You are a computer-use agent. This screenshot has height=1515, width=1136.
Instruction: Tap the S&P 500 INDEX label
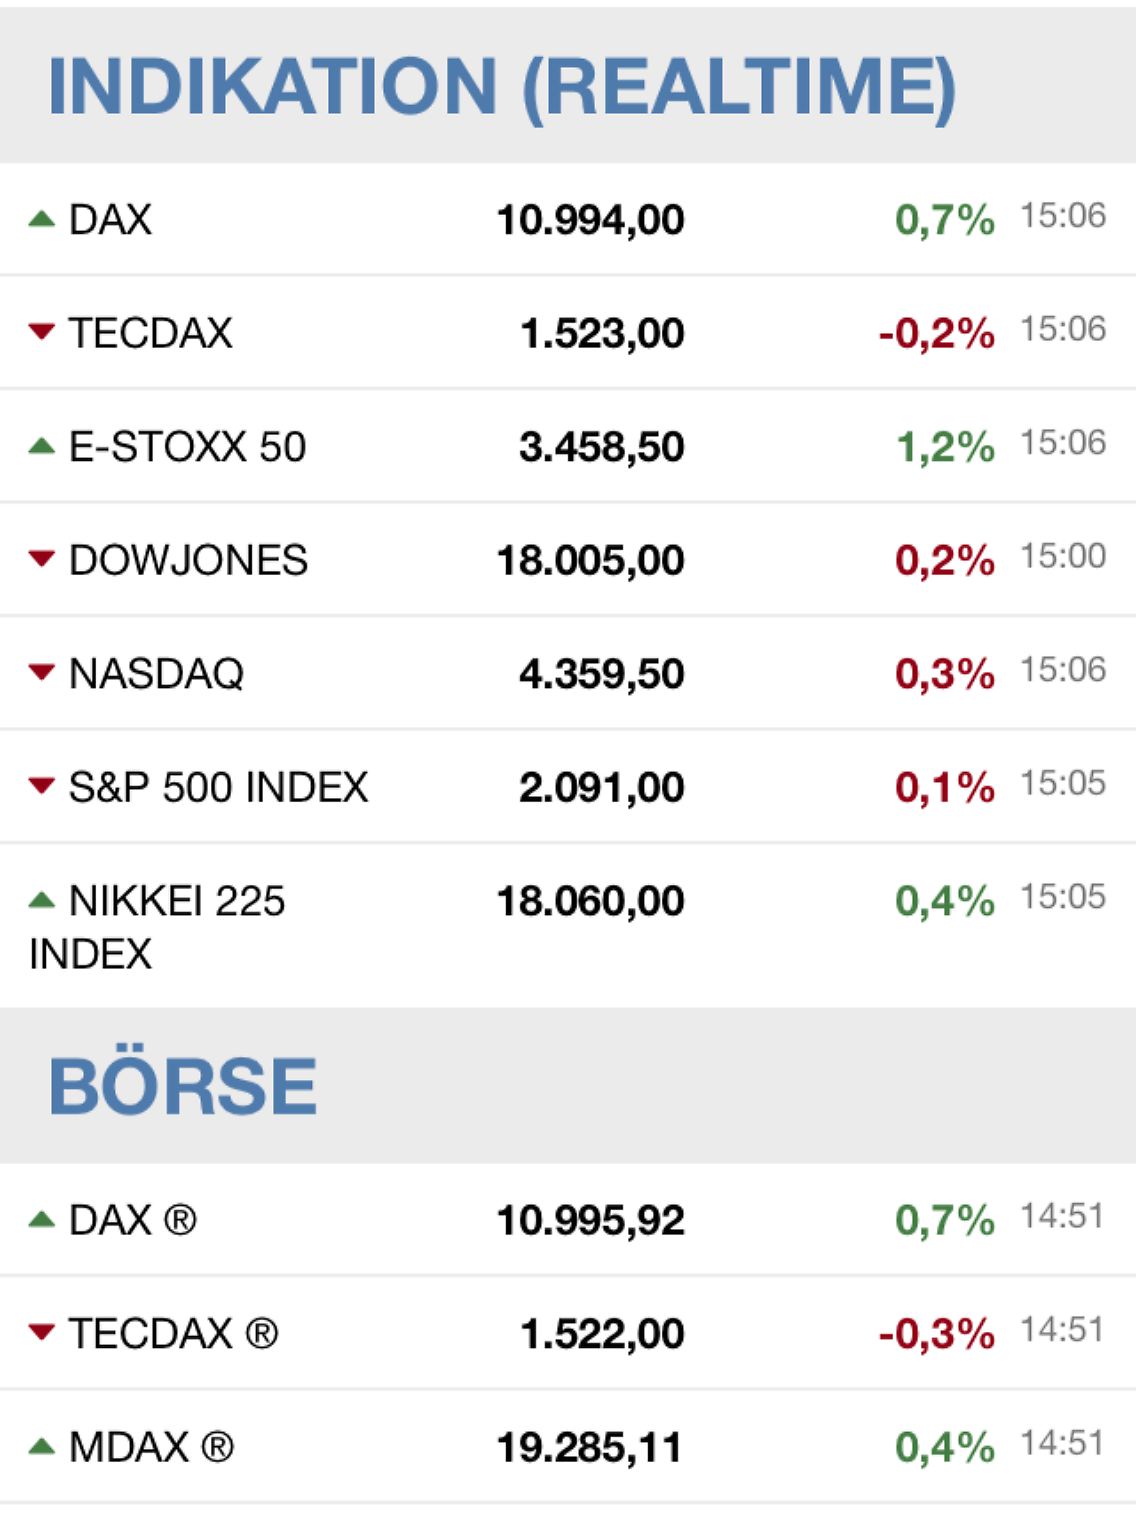pos(218,788)
